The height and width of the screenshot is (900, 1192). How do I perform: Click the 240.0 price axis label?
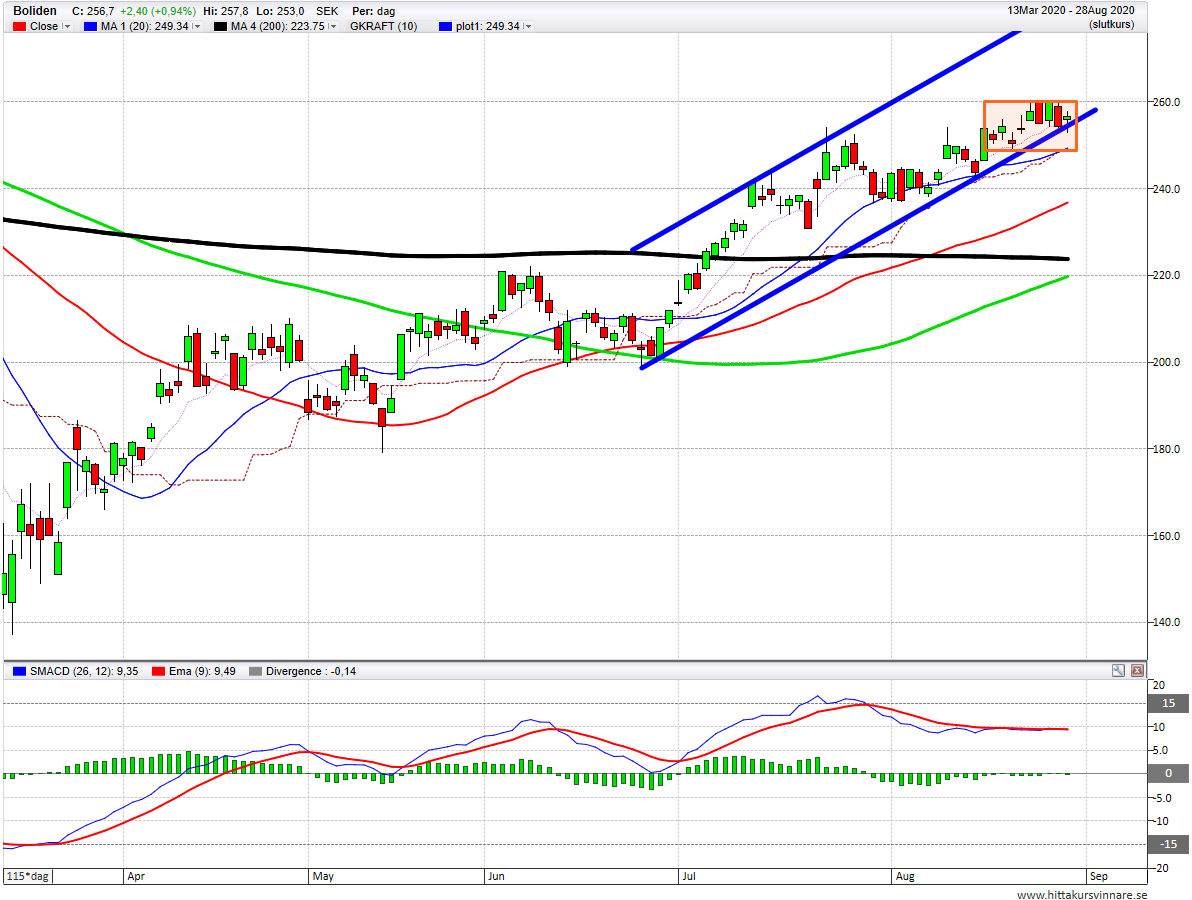click(1166, 189)
